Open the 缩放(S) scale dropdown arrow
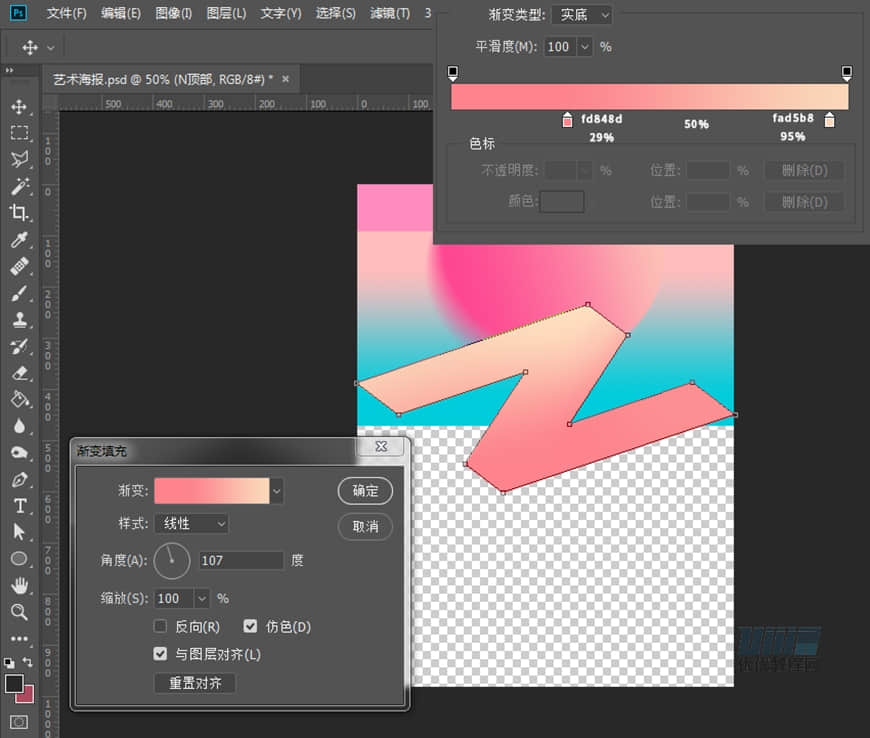 coord(202,598)
